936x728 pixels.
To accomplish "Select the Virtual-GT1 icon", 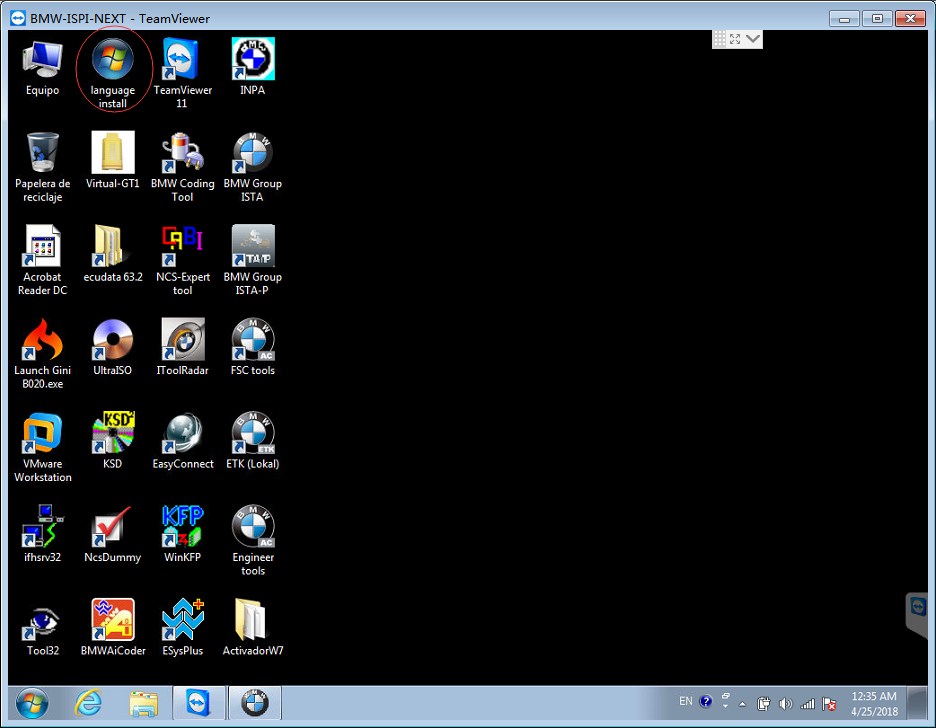I will pyautogui.click(x=113, y=160).
